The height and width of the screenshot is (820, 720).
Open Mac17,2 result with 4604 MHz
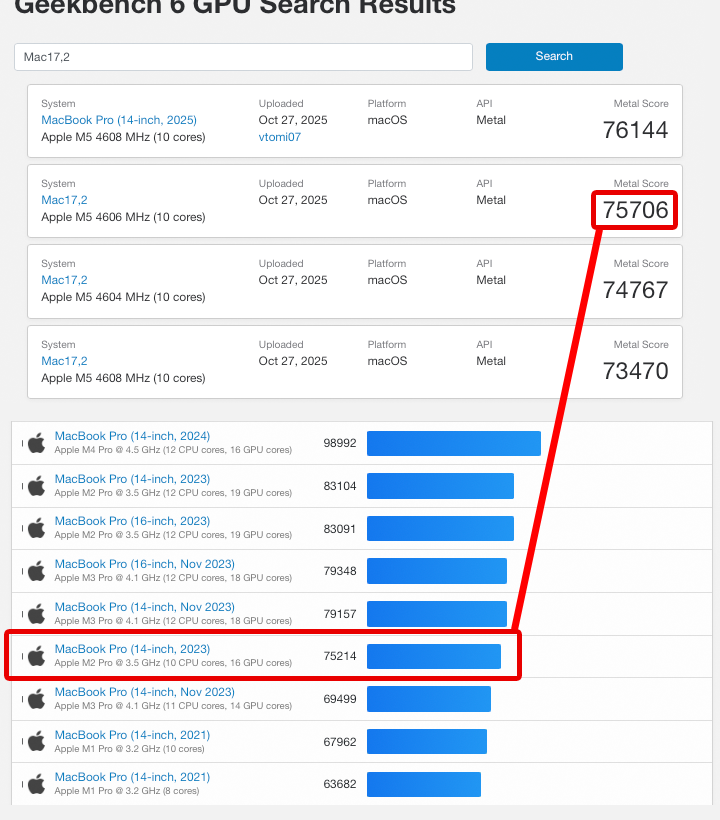(x=64, y=280)
